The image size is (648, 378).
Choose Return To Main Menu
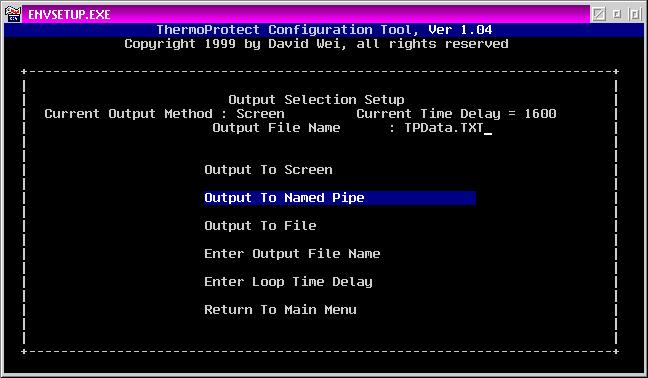280,310
